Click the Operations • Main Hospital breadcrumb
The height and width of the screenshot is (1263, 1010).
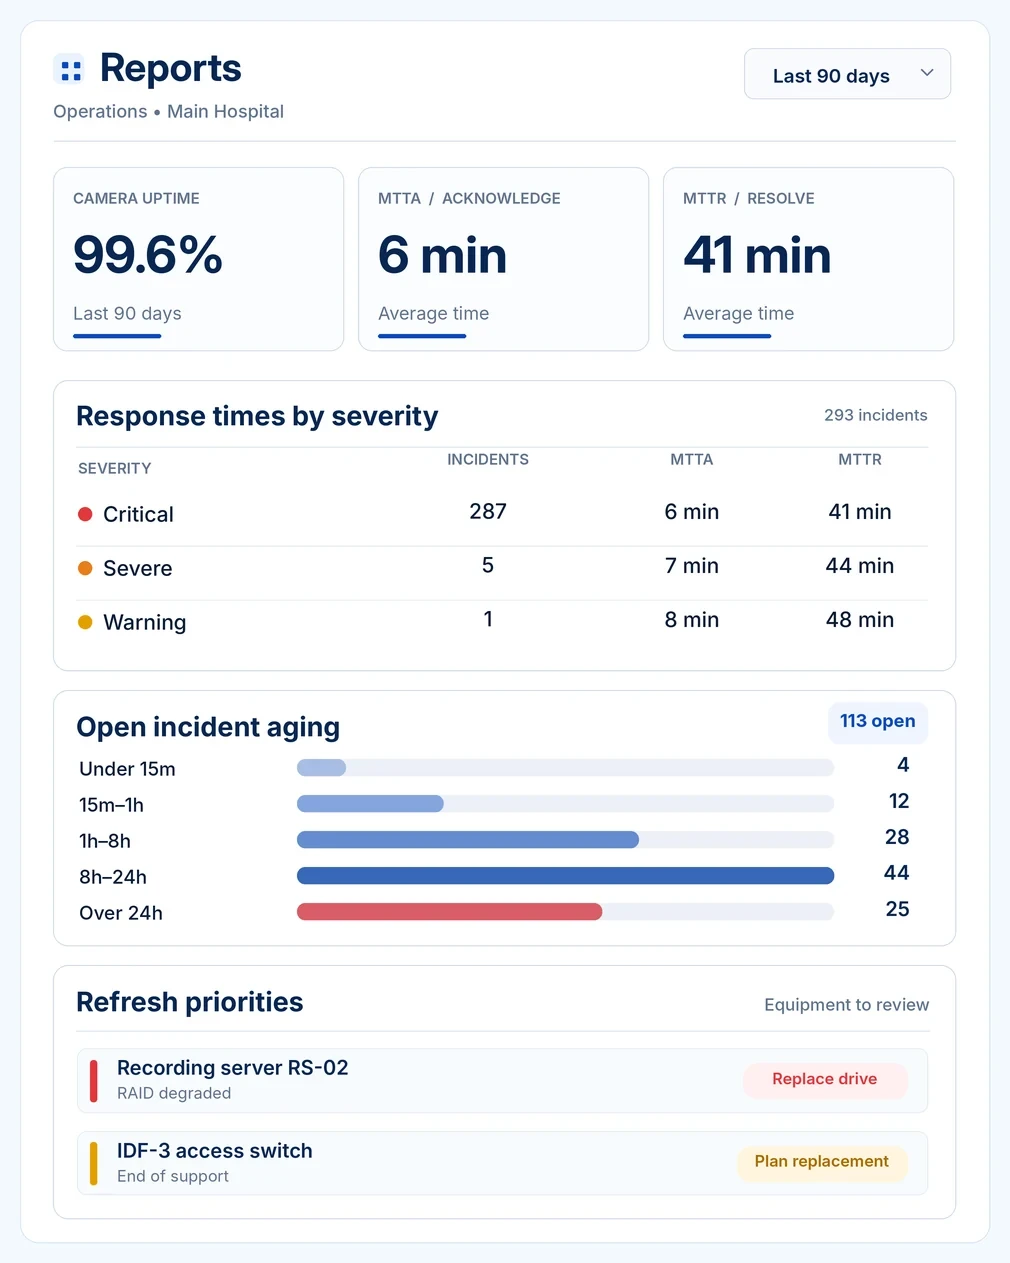pos(168,112)
